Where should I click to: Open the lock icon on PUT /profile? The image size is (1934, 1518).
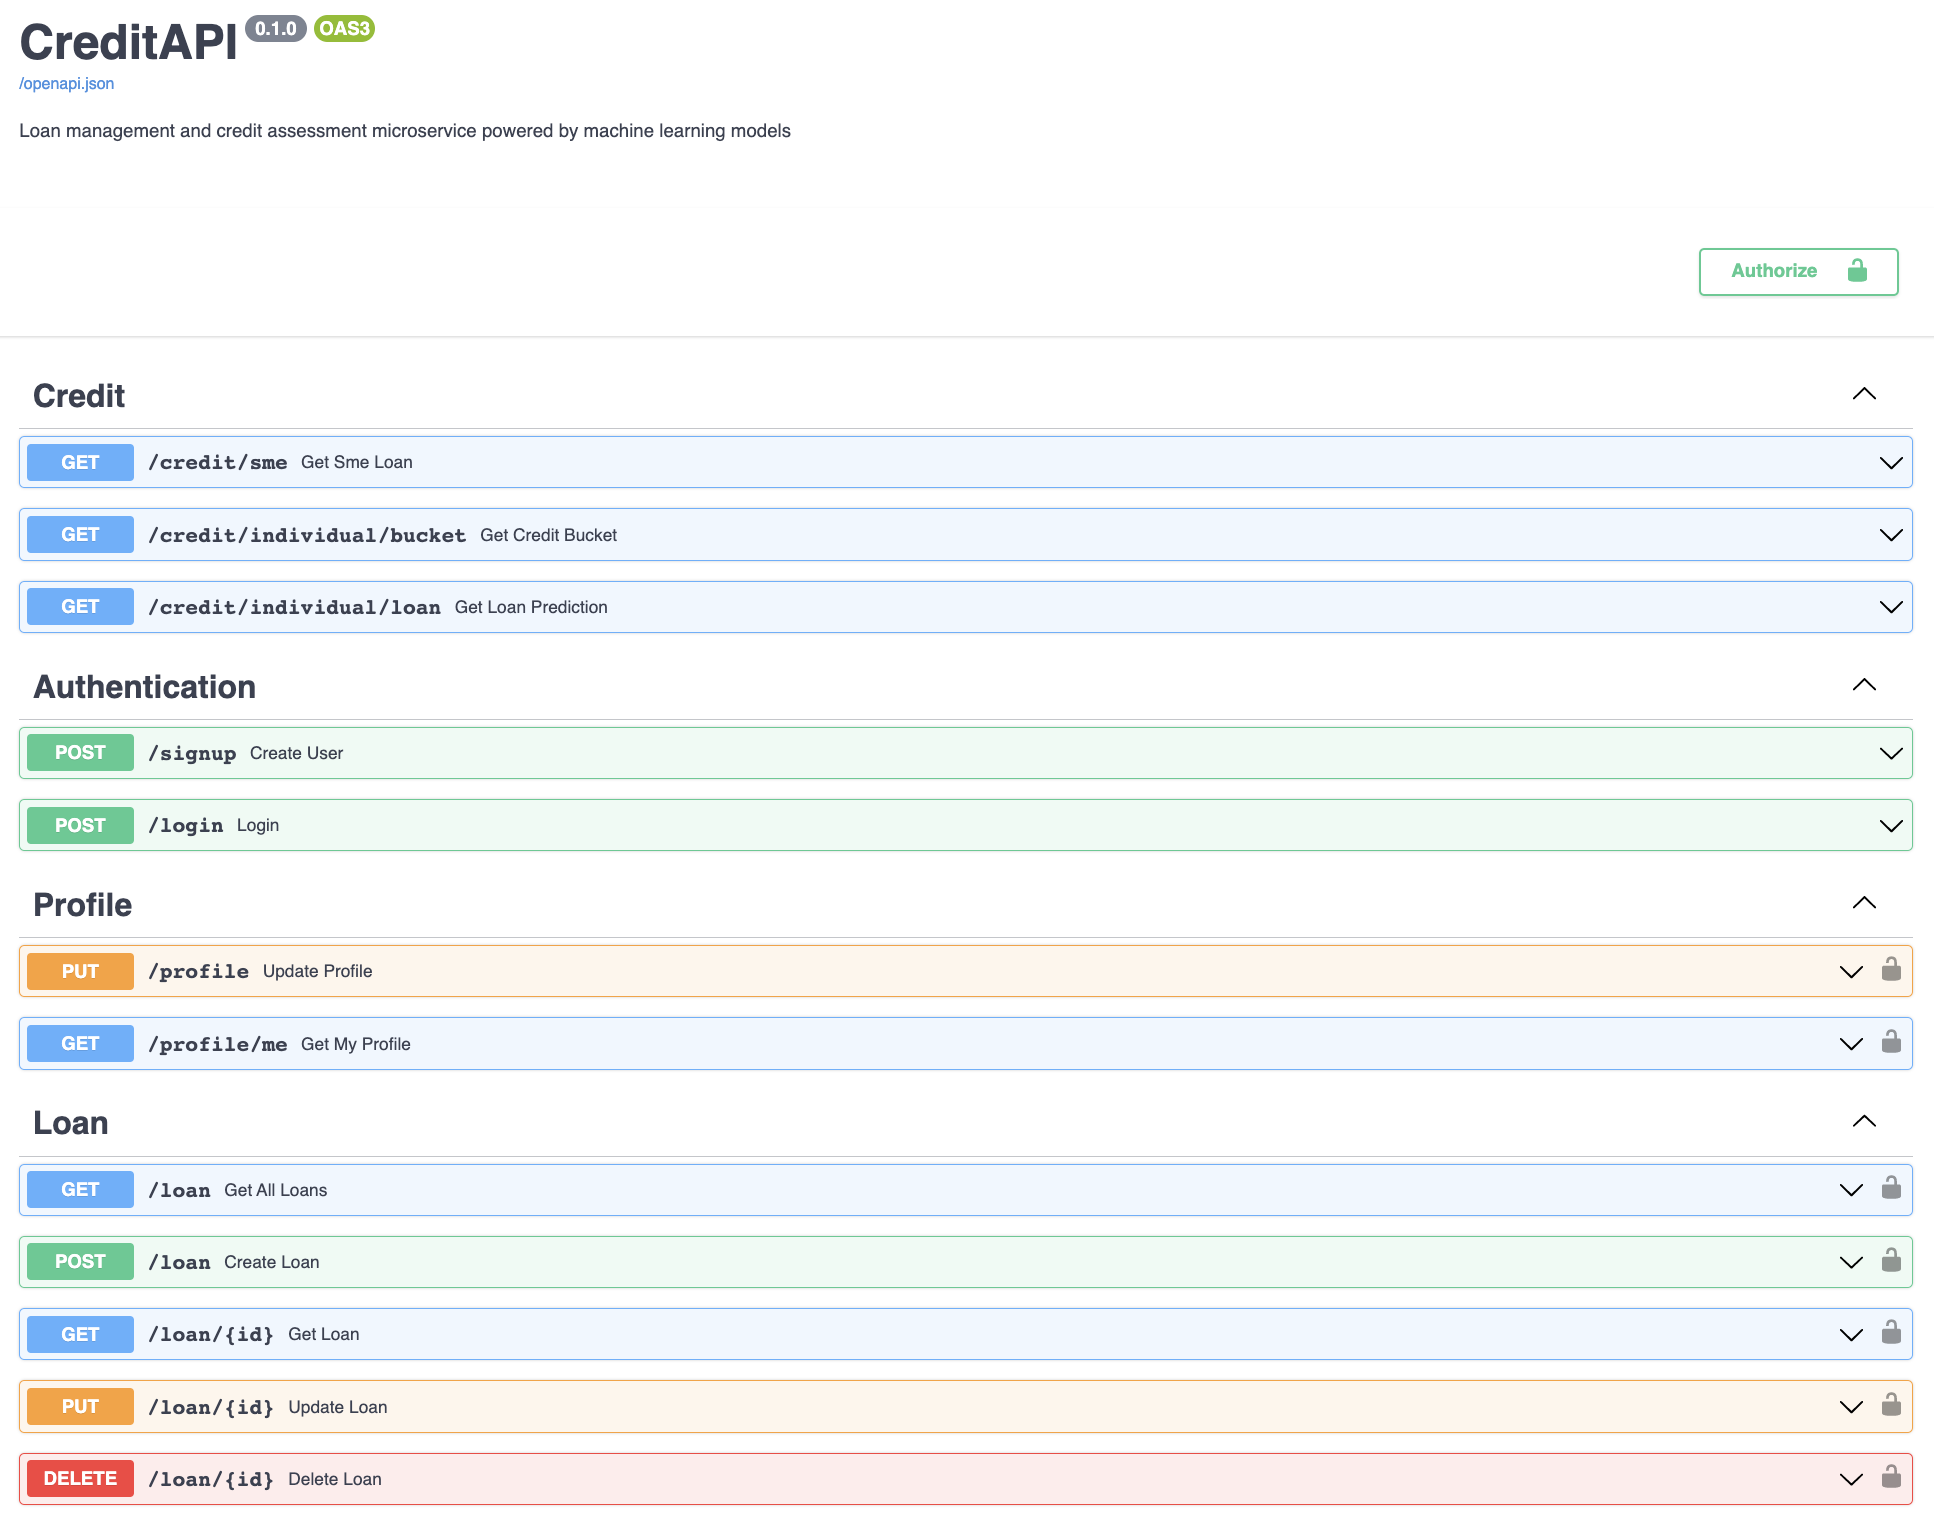coord(1890,970)
